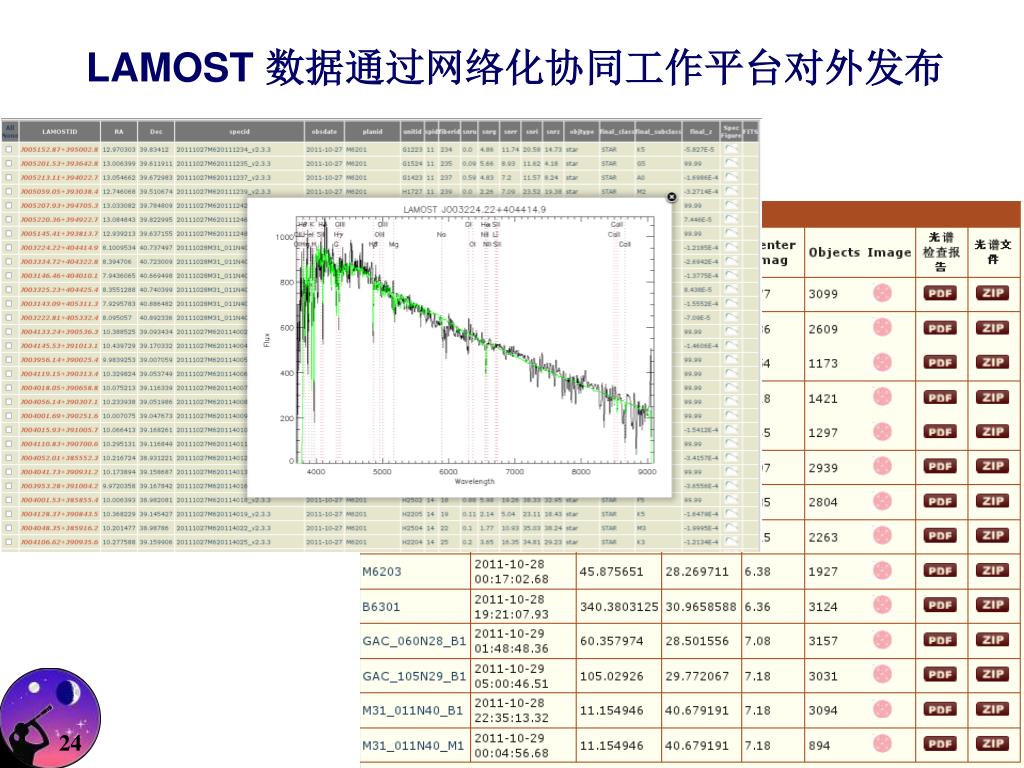Tick checkbox for J003334.72+404322.8 row
The width and height of the screenshot is (1024, 768).
click(8, 262)
